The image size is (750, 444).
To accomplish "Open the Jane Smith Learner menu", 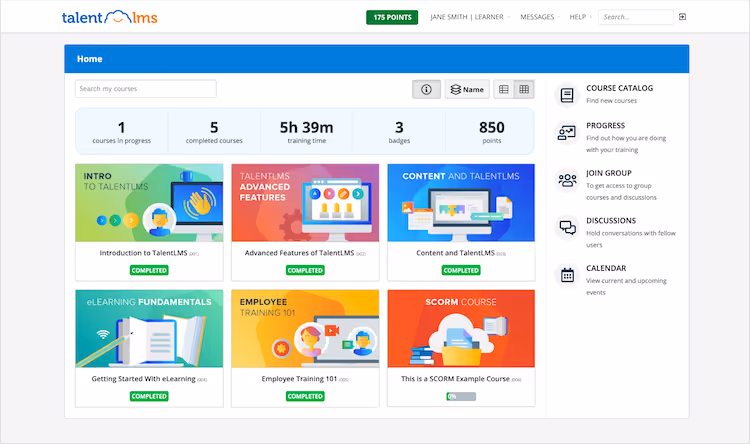I will pyautogui.click(x=469, y=17).
